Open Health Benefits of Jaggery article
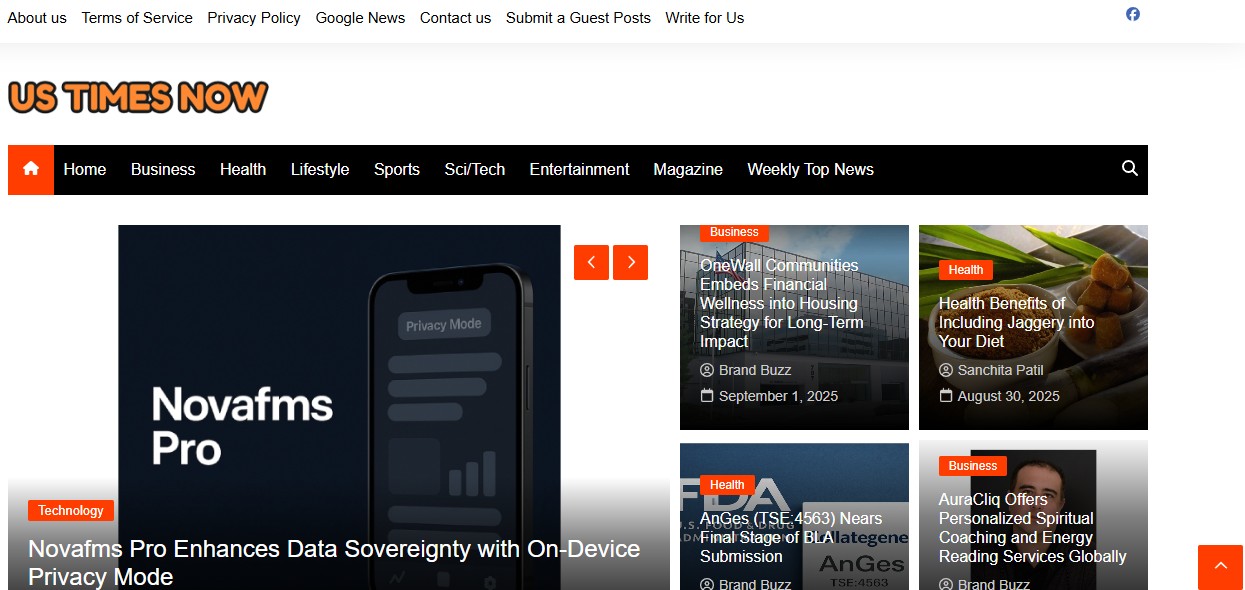This screenshot has width=1245, height=590. pos(1016,322)
